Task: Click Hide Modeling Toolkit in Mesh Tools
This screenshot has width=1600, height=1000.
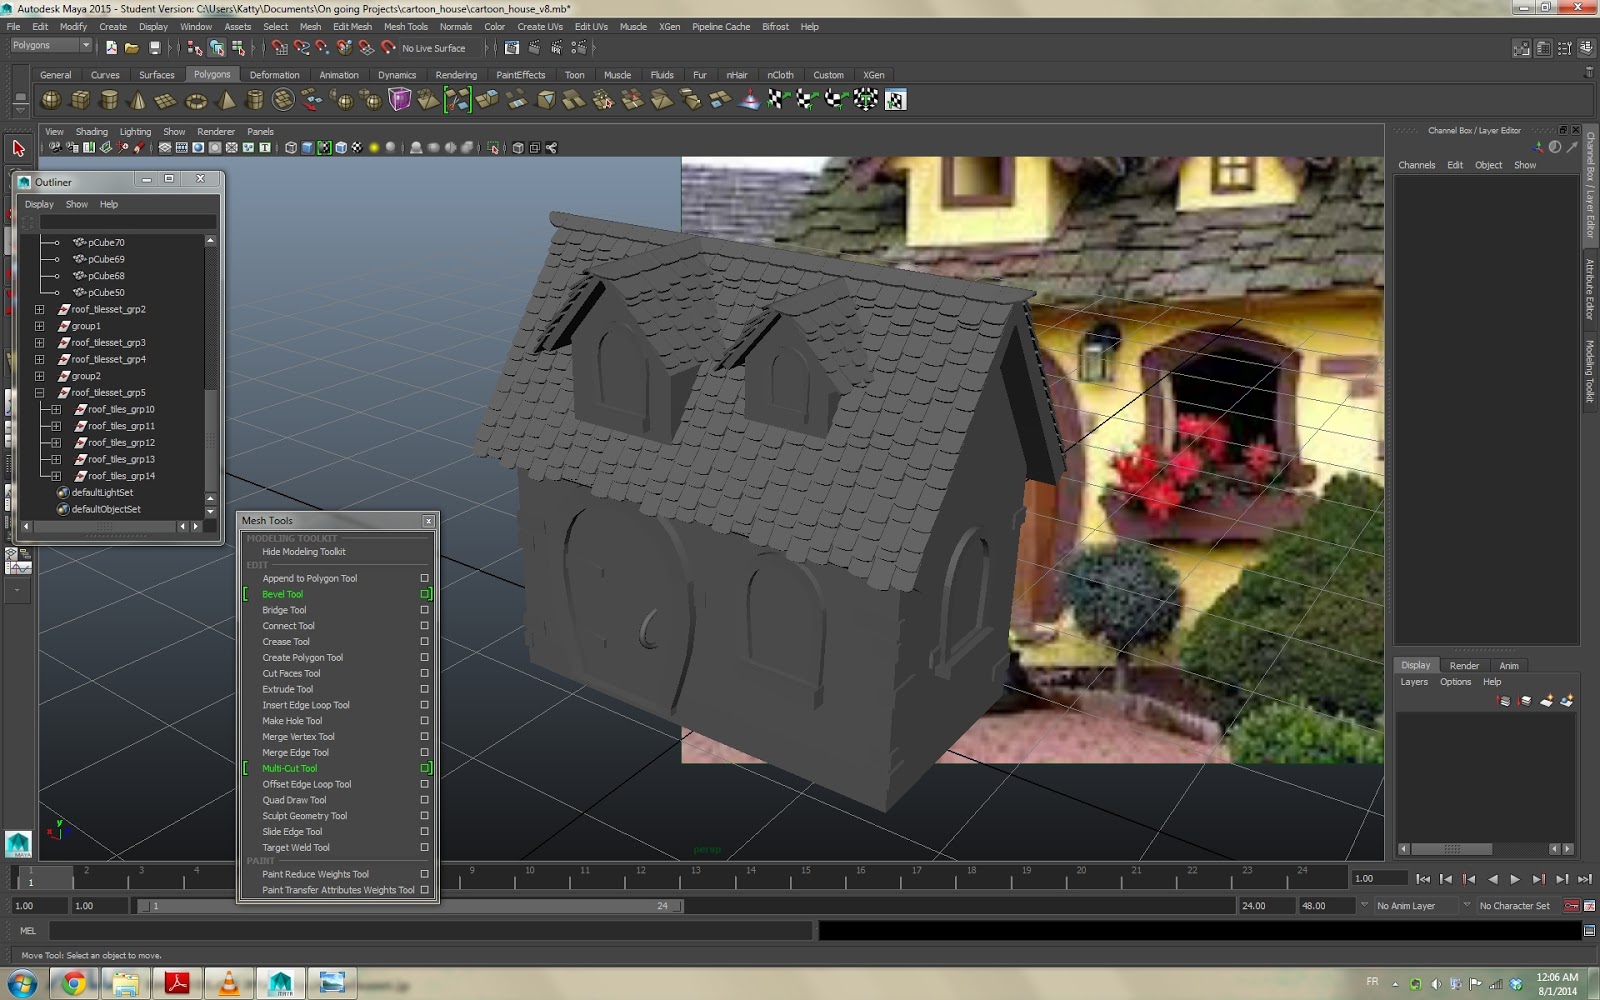Action: click(x=304, y=552)
